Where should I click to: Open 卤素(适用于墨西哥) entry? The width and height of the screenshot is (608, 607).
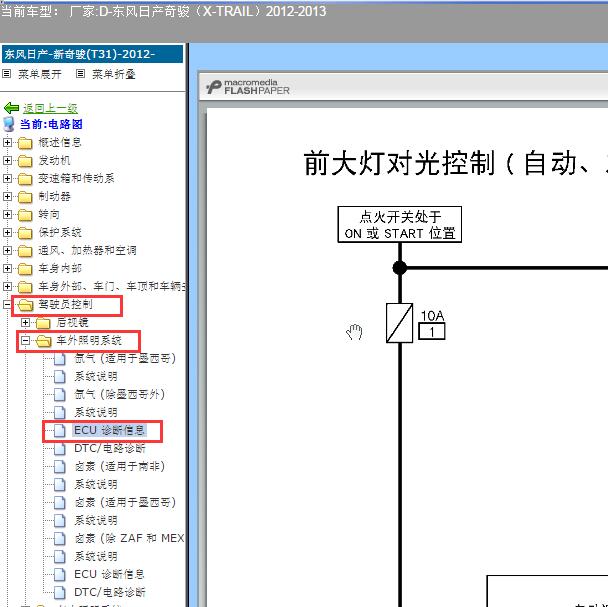click(125, 502)
